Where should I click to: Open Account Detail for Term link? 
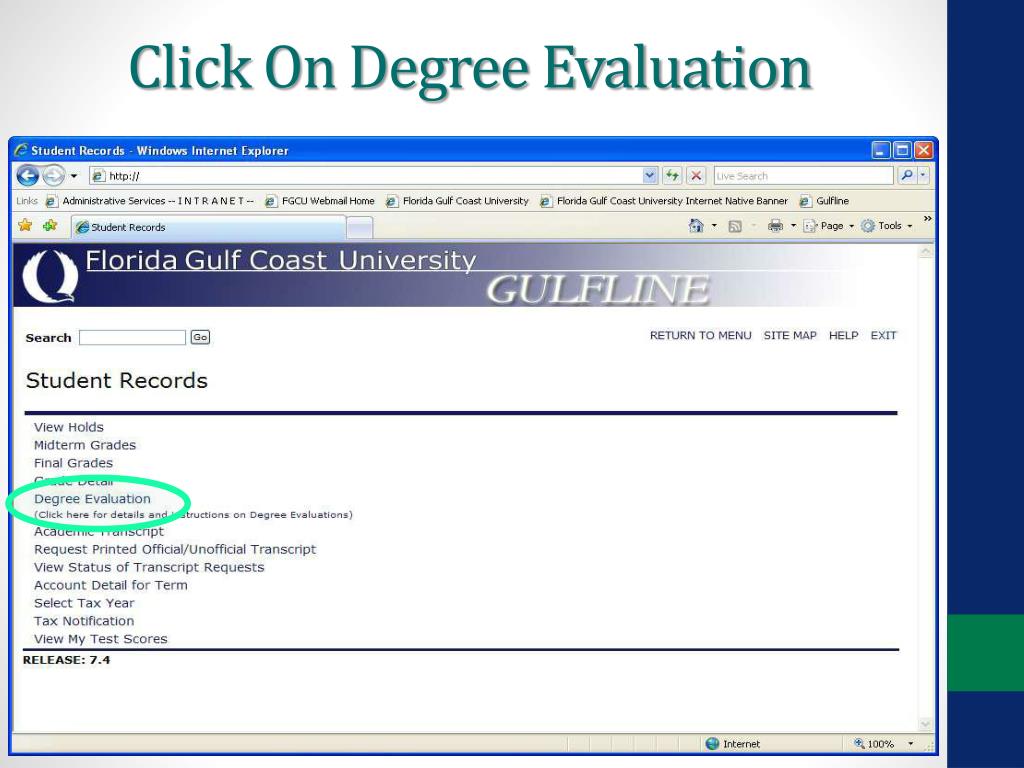tap(110, 585)
